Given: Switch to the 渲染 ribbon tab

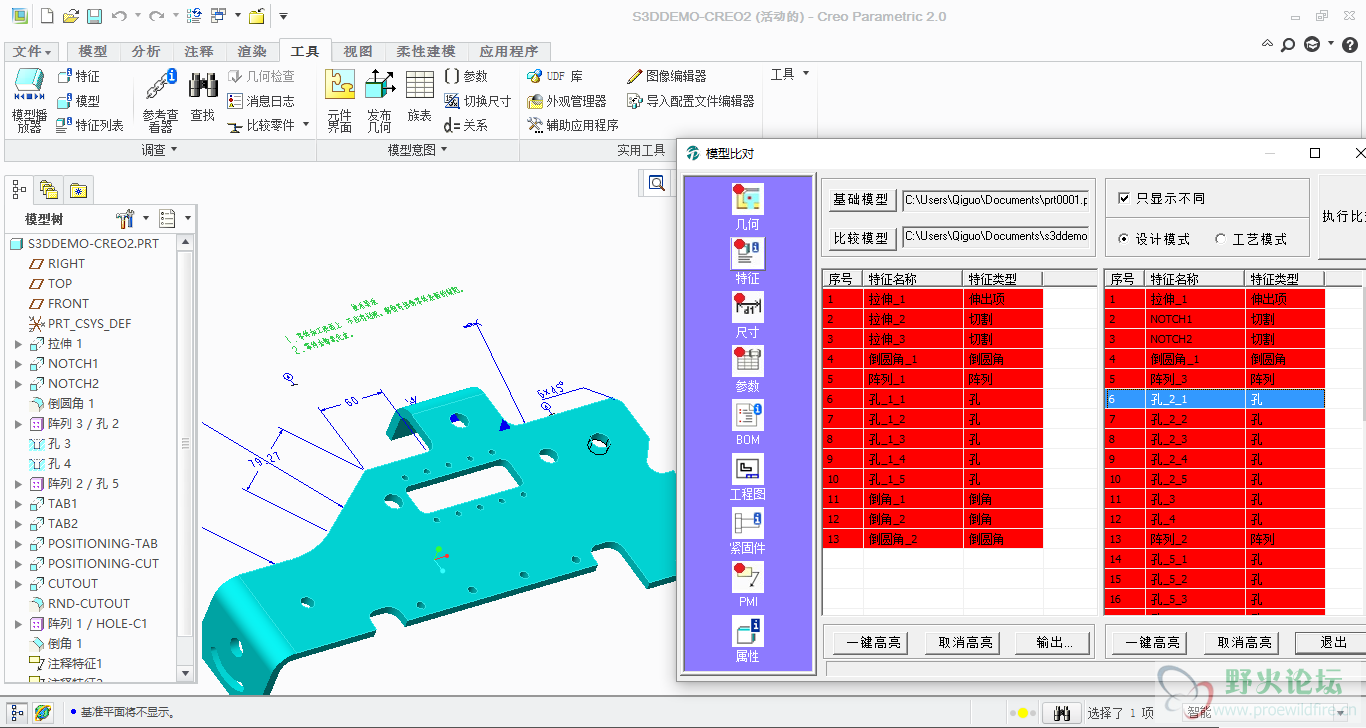Looking at the screenshot, I should pyautogui.click(x=252, y=51).
